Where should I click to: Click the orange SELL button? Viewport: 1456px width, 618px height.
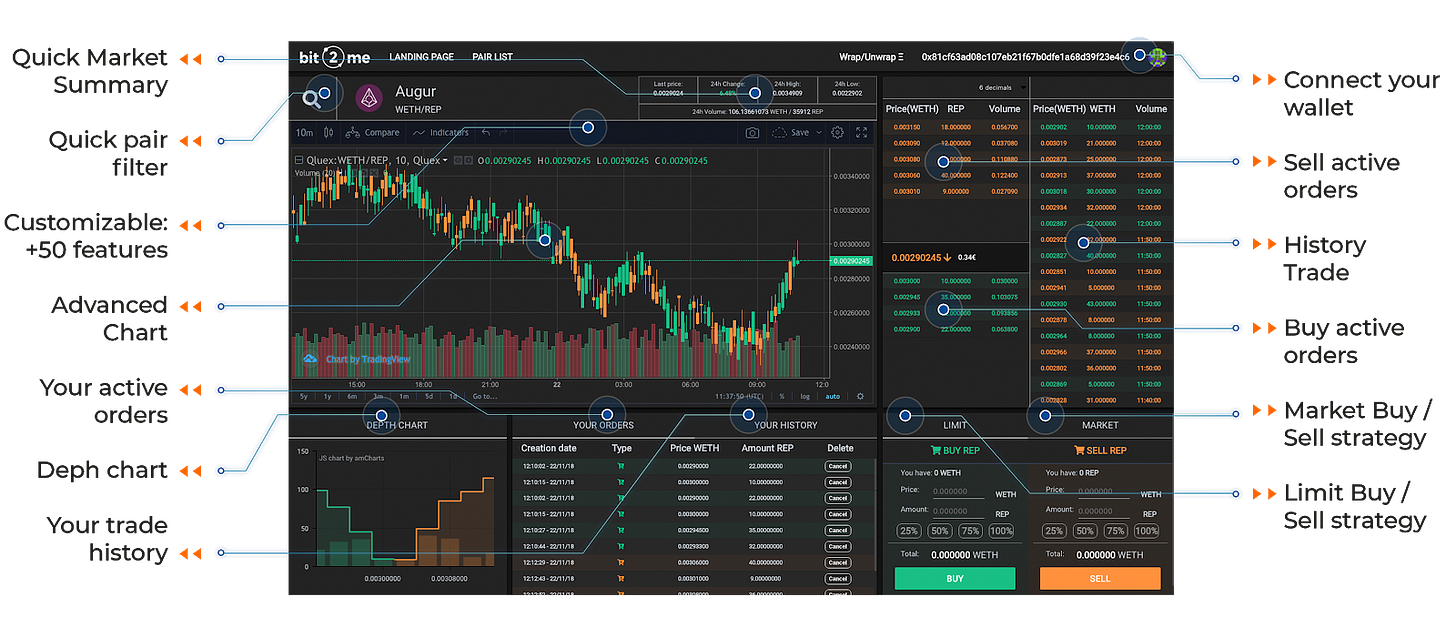(1100, 579)
